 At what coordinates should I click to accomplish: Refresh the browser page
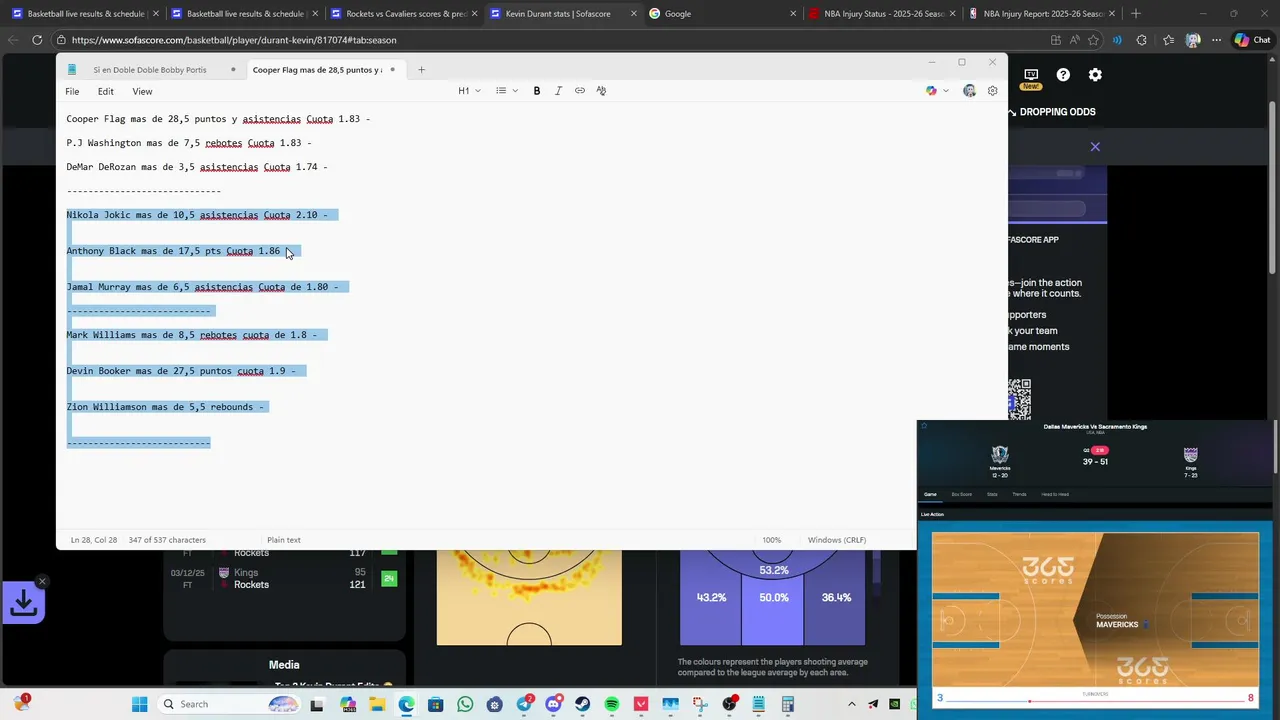(37, 40)
